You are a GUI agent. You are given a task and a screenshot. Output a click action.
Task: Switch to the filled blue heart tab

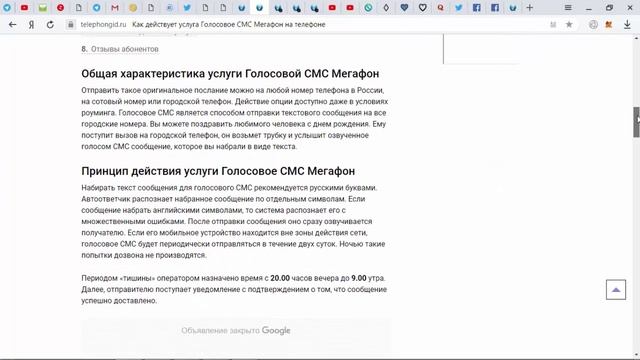click(404, 7)
